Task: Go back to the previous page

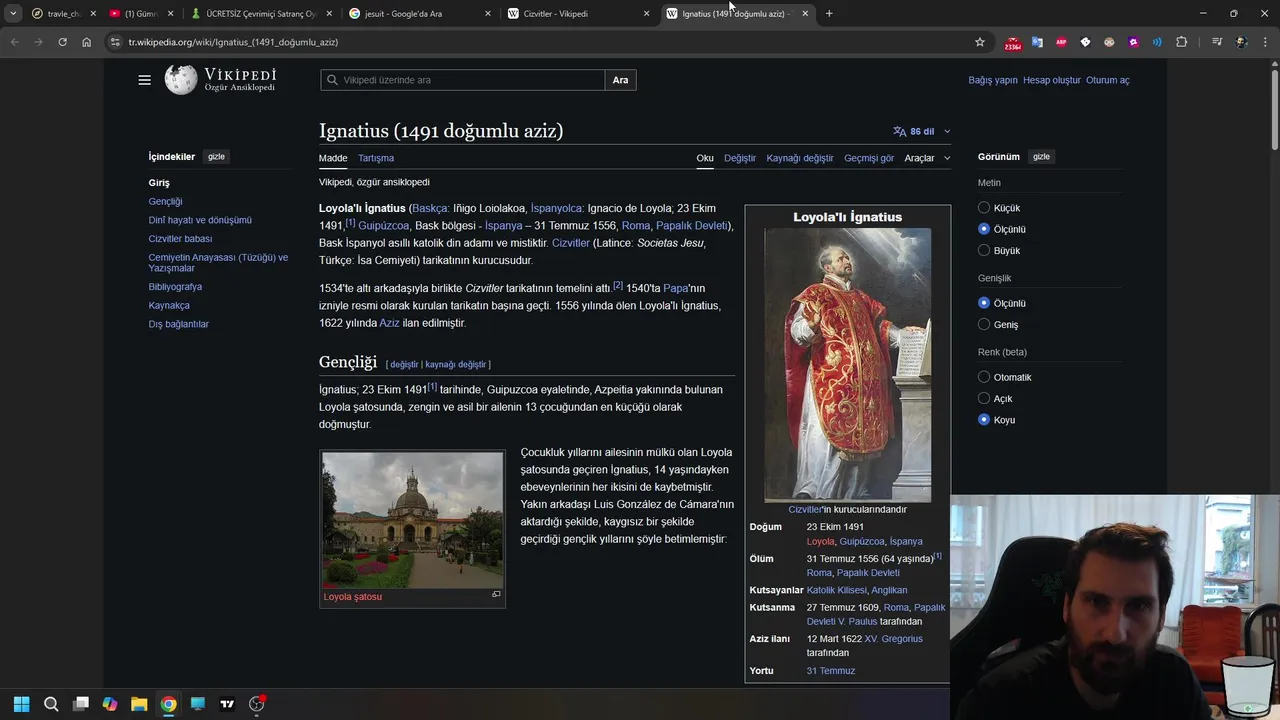Action: [14, 42]
